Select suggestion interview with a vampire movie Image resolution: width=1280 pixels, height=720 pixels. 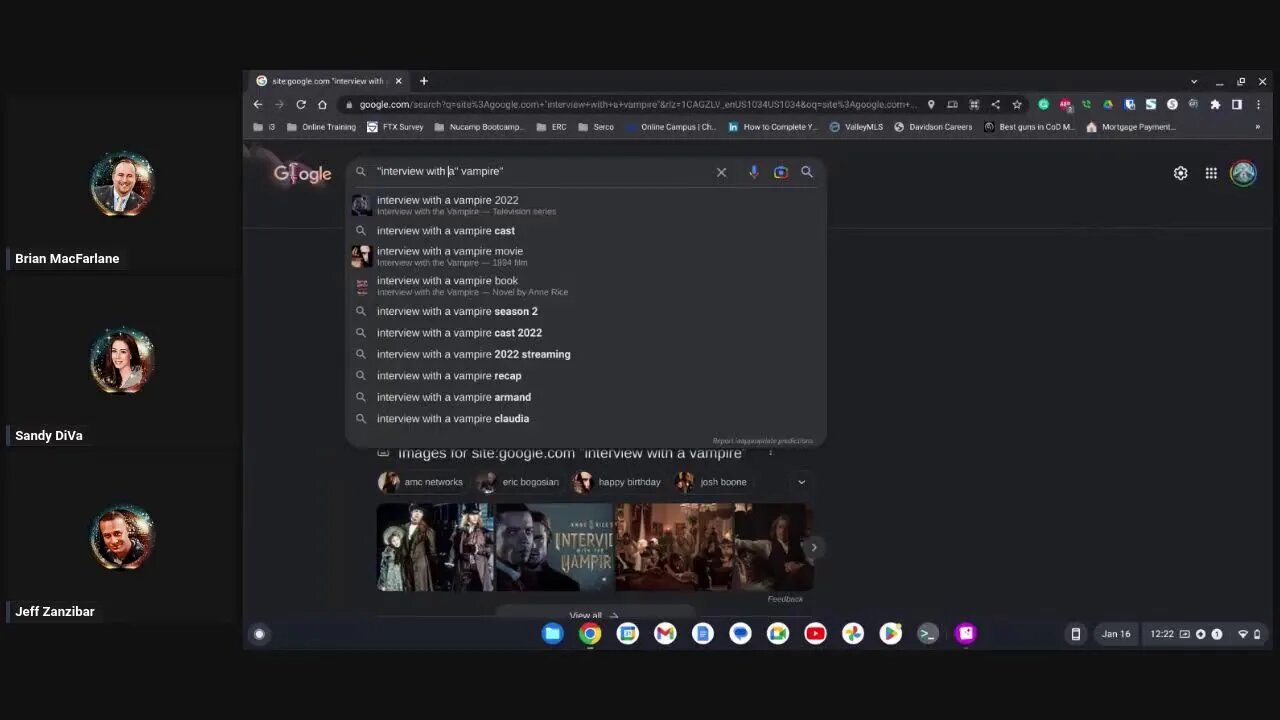point(586,256)
